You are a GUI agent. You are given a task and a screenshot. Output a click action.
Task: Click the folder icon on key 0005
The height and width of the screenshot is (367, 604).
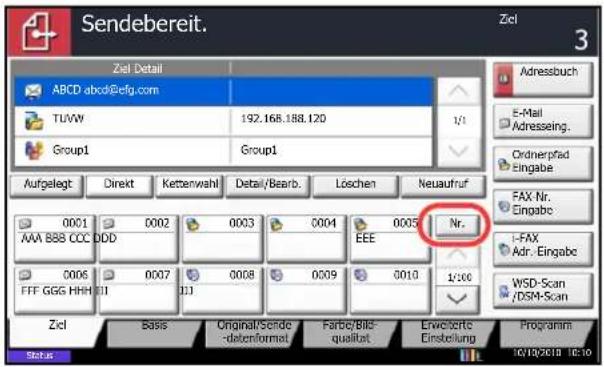(x=361, y=224)
